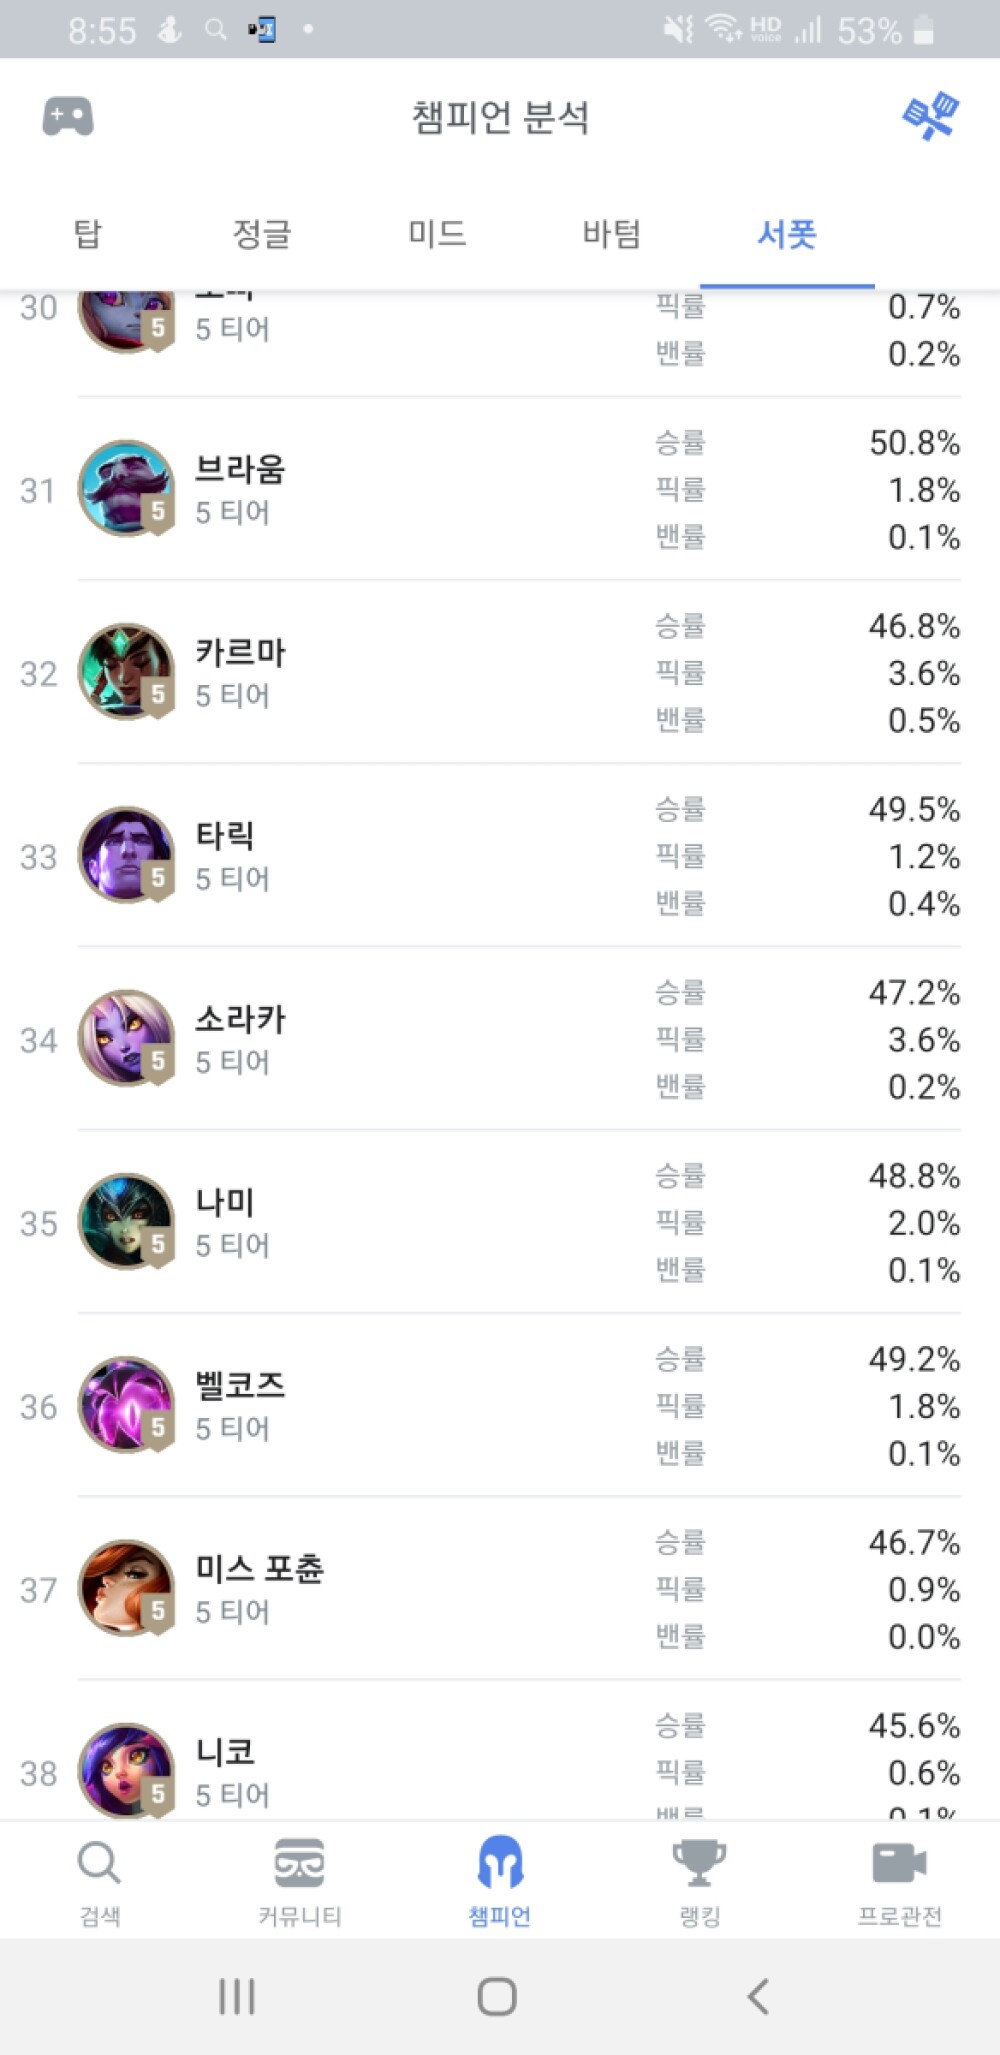Open the crossed tools icon top right
Image resolution: width=1000 pixels, height=2055 pixels.
930,117
